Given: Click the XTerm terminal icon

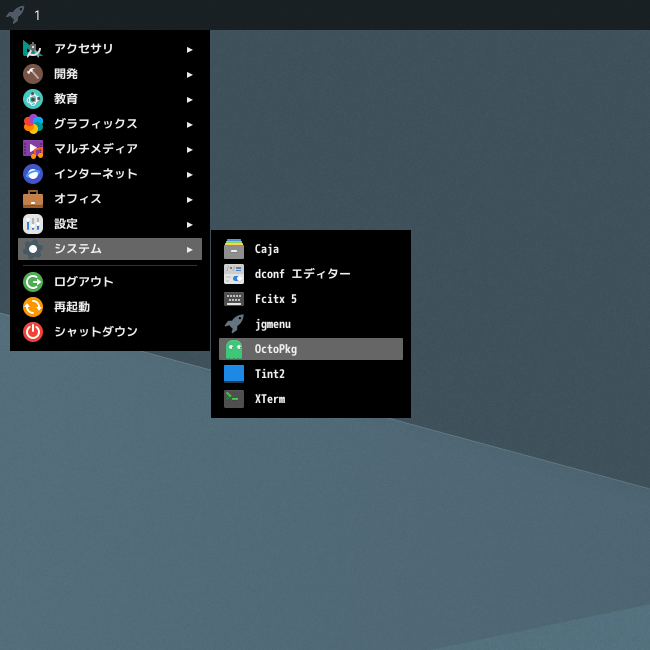Looking at the screenshot, I should click(234, 399).
